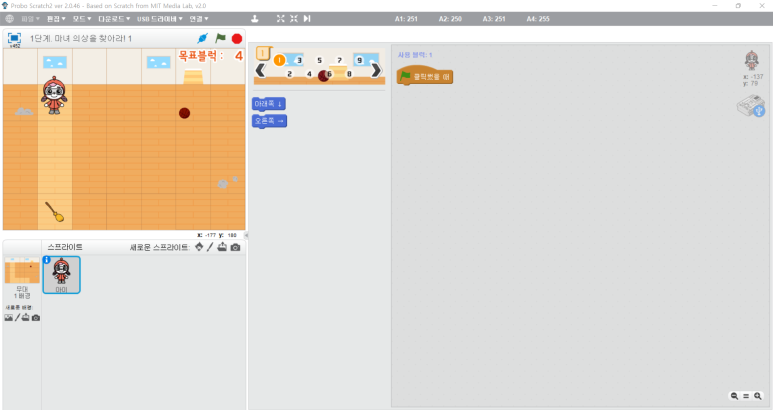Screen dimensions: 773x410
Task: Select level 6 in the level map
Action: point(329,74)
